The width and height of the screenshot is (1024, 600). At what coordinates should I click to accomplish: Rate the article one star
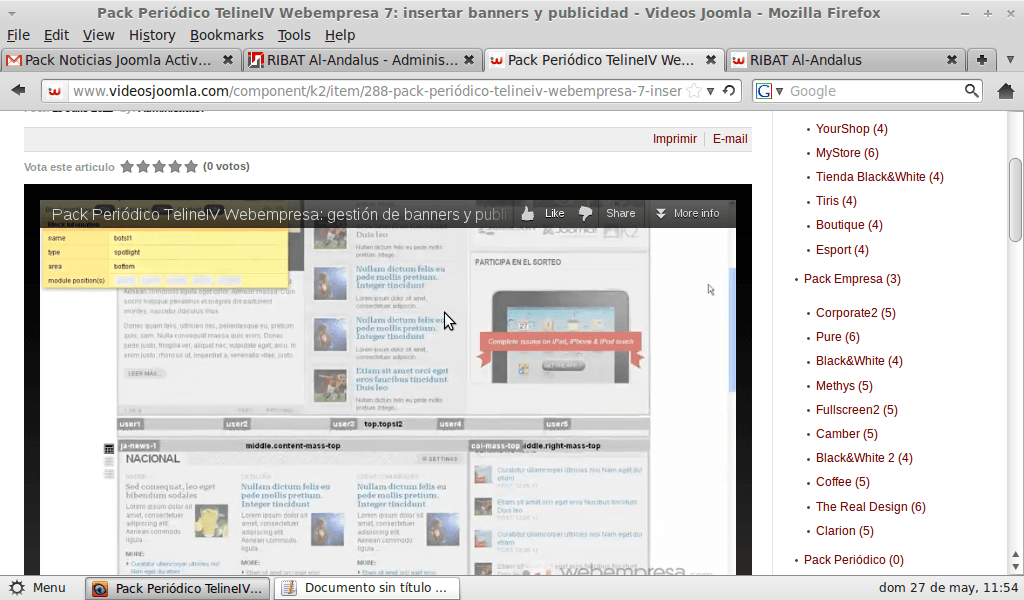point(127,166)
